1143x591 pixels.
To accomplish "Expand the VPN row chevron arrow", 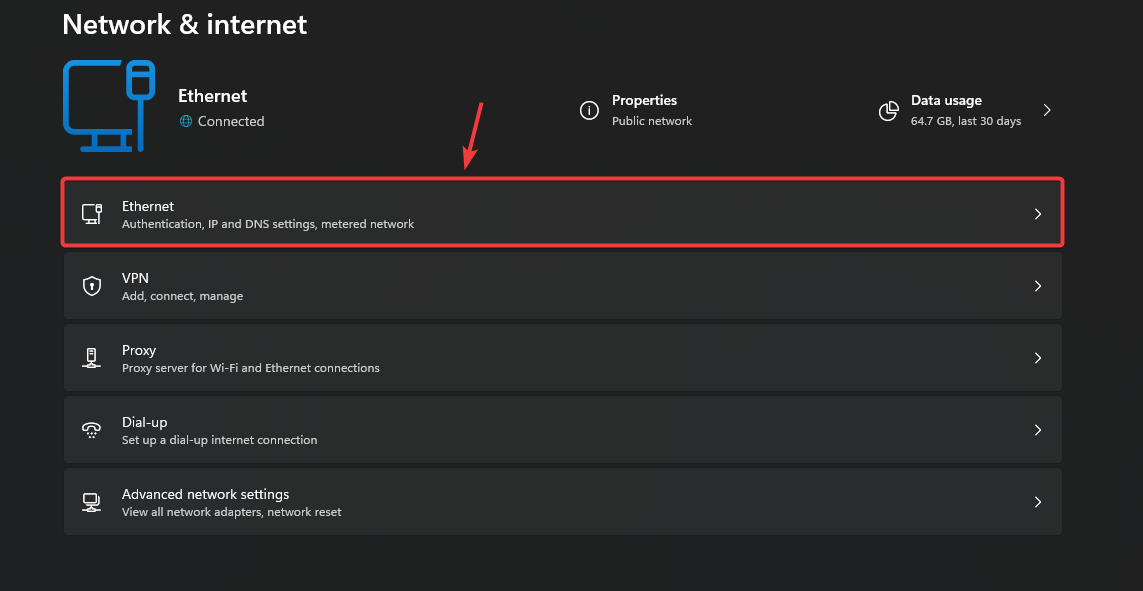I will [1038, 286].
